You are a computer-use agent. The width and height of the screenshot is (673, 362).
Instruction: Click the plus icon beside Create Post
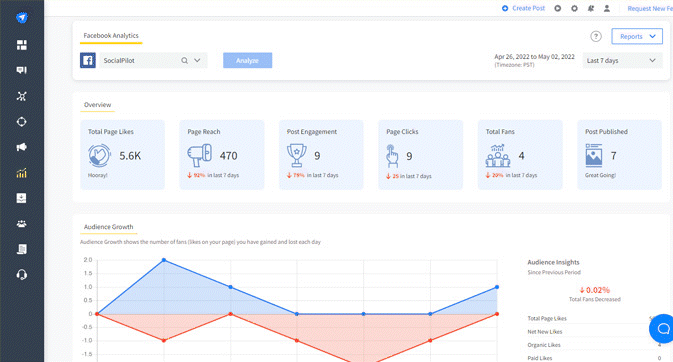click(x=505, y=8)
